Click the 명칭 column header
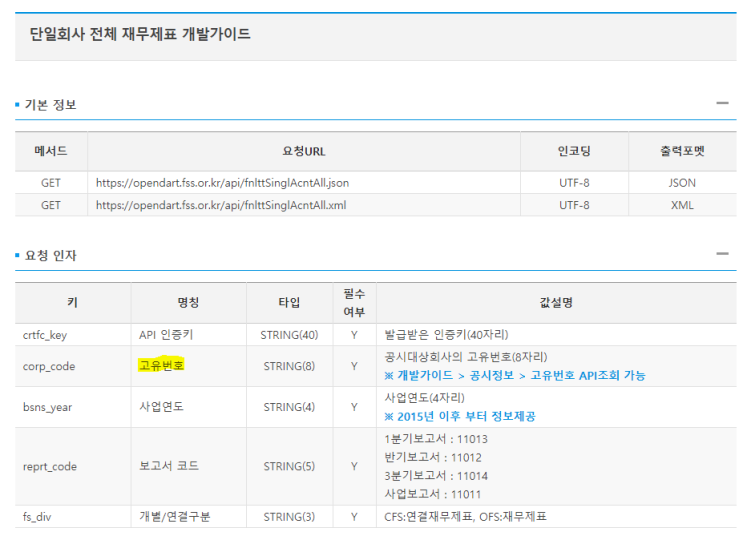The height and width of the screenshot is (536, 743). [188, 302]
